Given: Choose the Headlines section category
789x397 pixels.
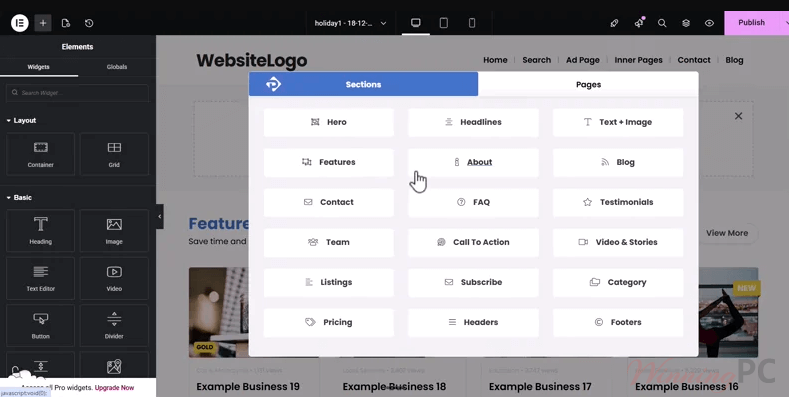Looking at the screenshot, I should click(473, 122).
